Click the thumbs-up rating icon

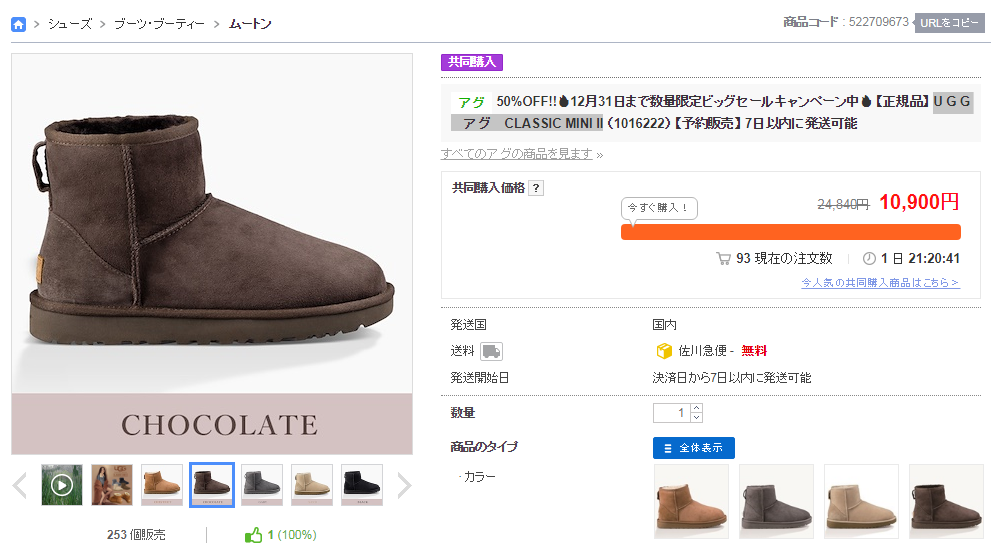point(254,535)
